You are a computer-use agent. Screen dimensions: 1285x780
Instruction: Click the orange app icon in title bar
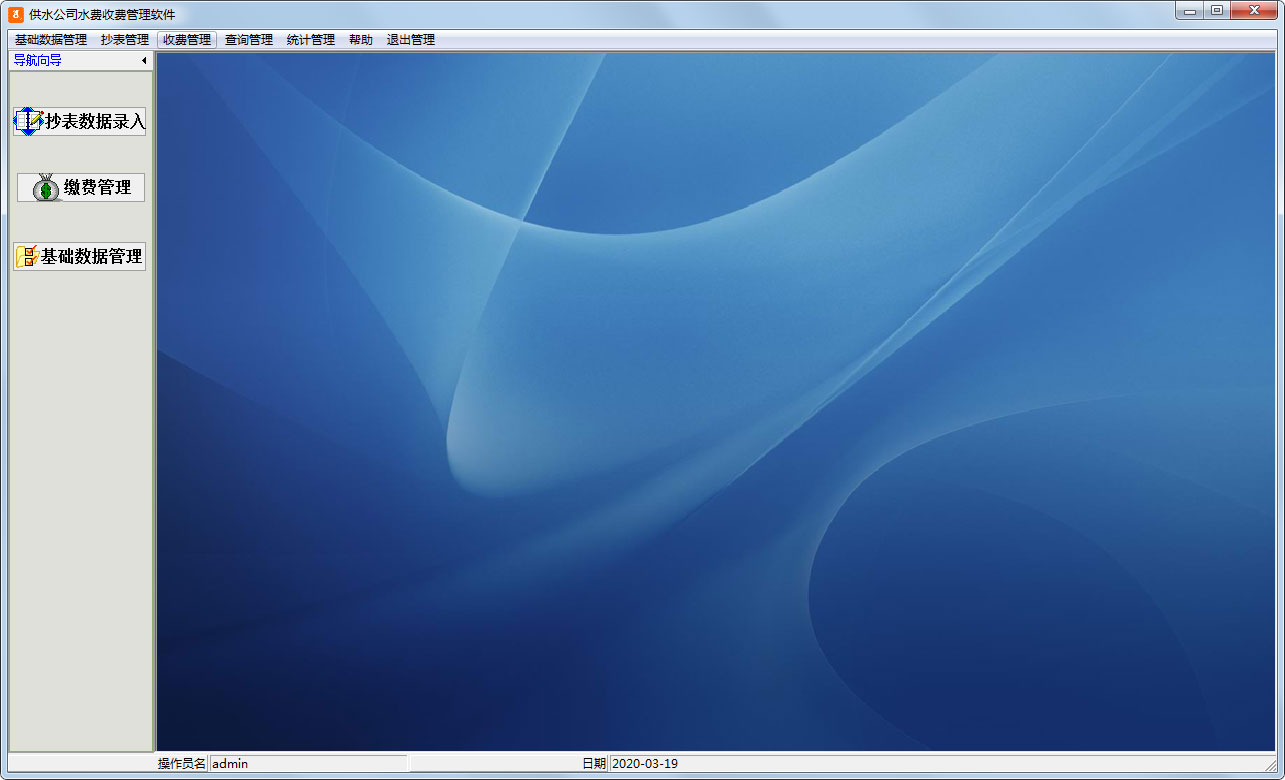coord(15,14)
